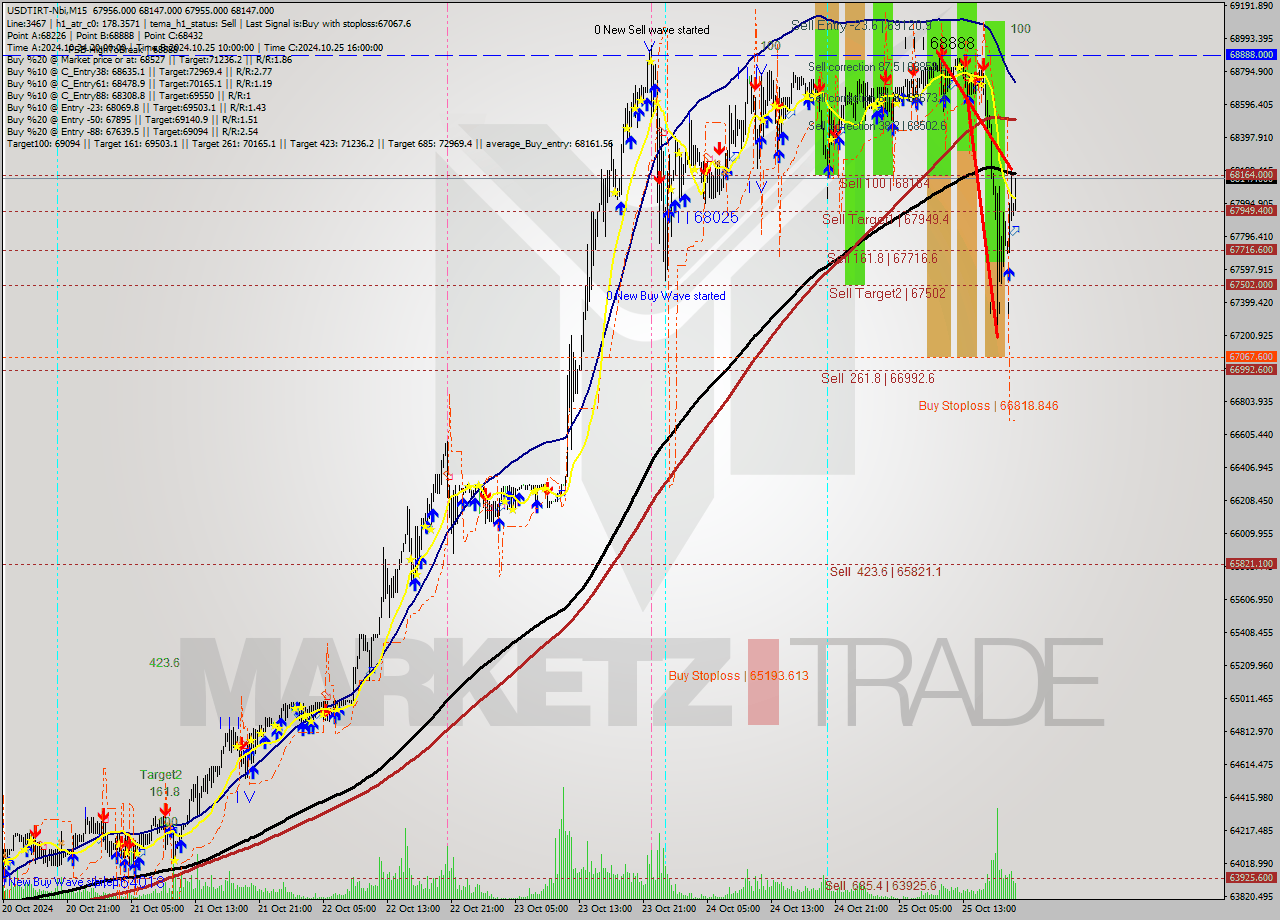This screenshot has width=1280, height=920.
Task: Click the 'Sell Target1 | 67949.4' label
Action: pyautogui.click(x=885, y=219)
